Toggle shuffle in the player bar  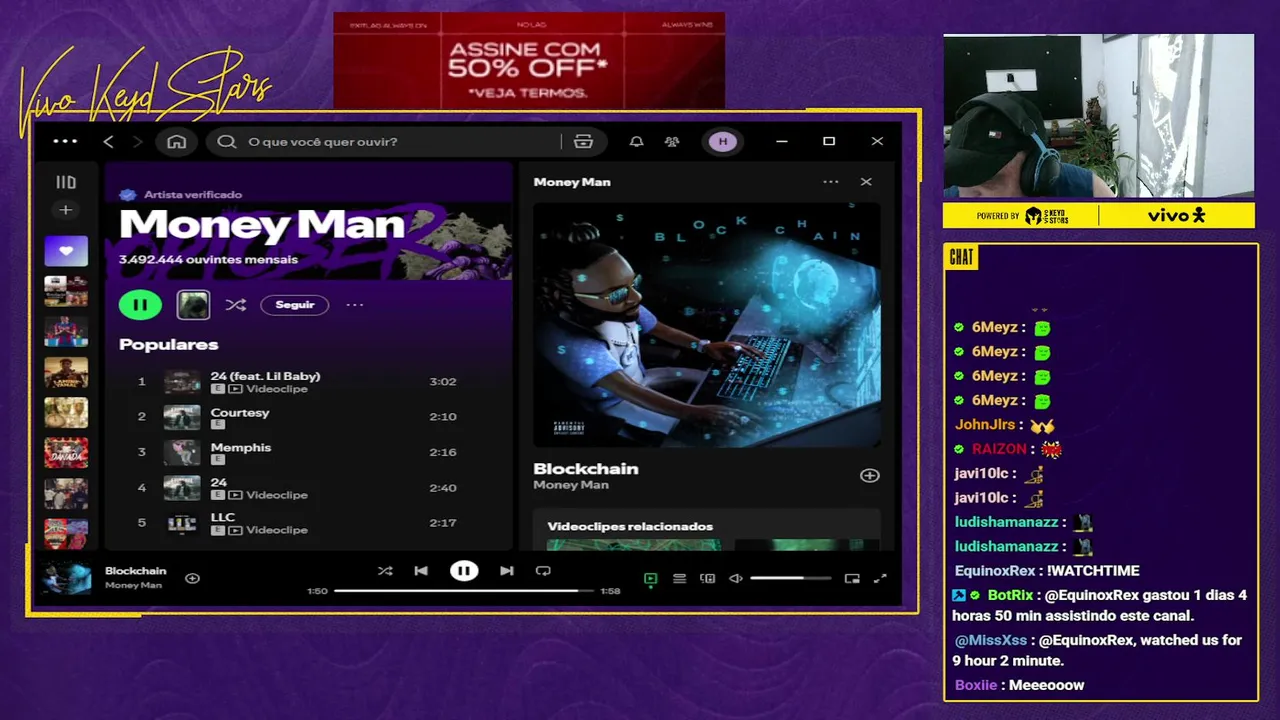coord(385,571)
